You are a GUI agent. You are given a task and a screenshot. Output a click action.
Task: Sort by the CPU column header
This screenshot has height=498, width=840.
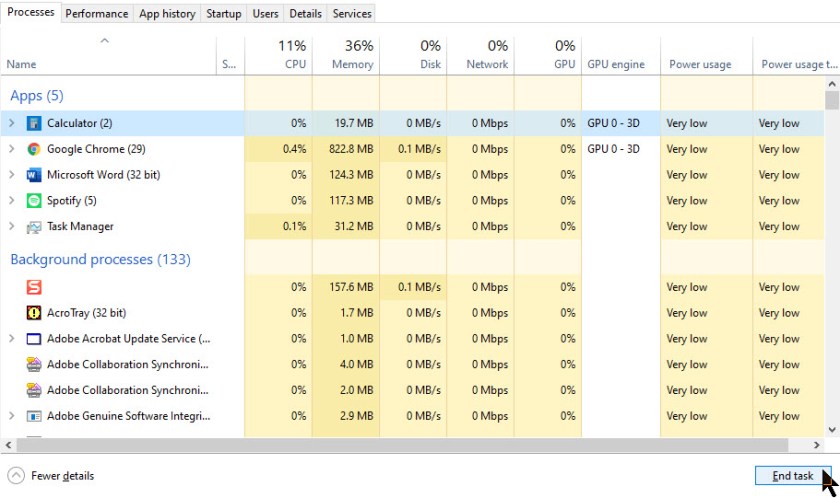point(278,55)
